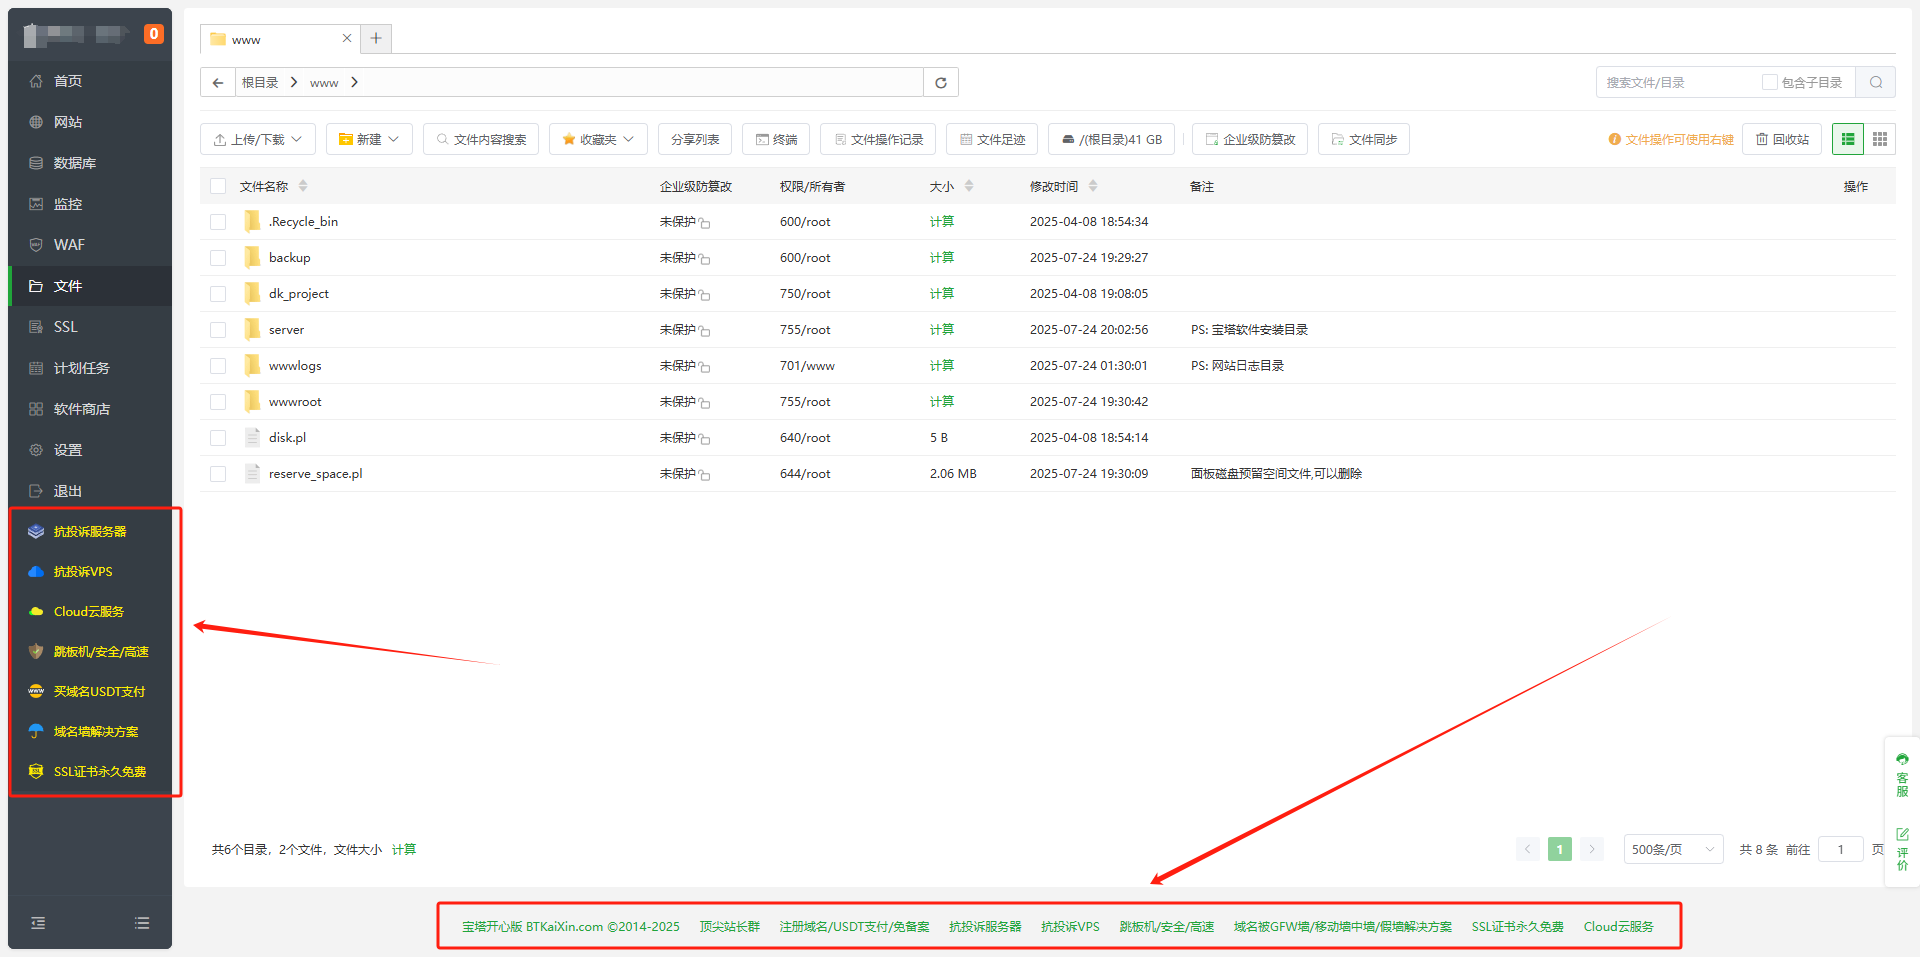Viewport: 1920px width, 957px height.
Task: Click the 设置 gear icon in sidebar
Action: [x=36, y=450]
